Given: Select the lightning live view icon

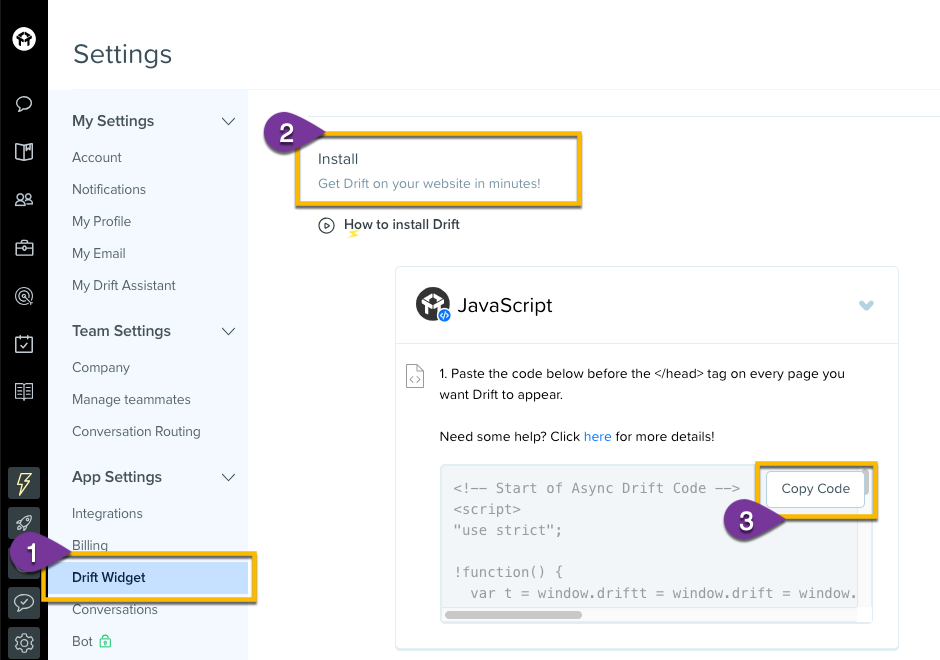Looking at the screenshot, I should [x=24, y=483].
